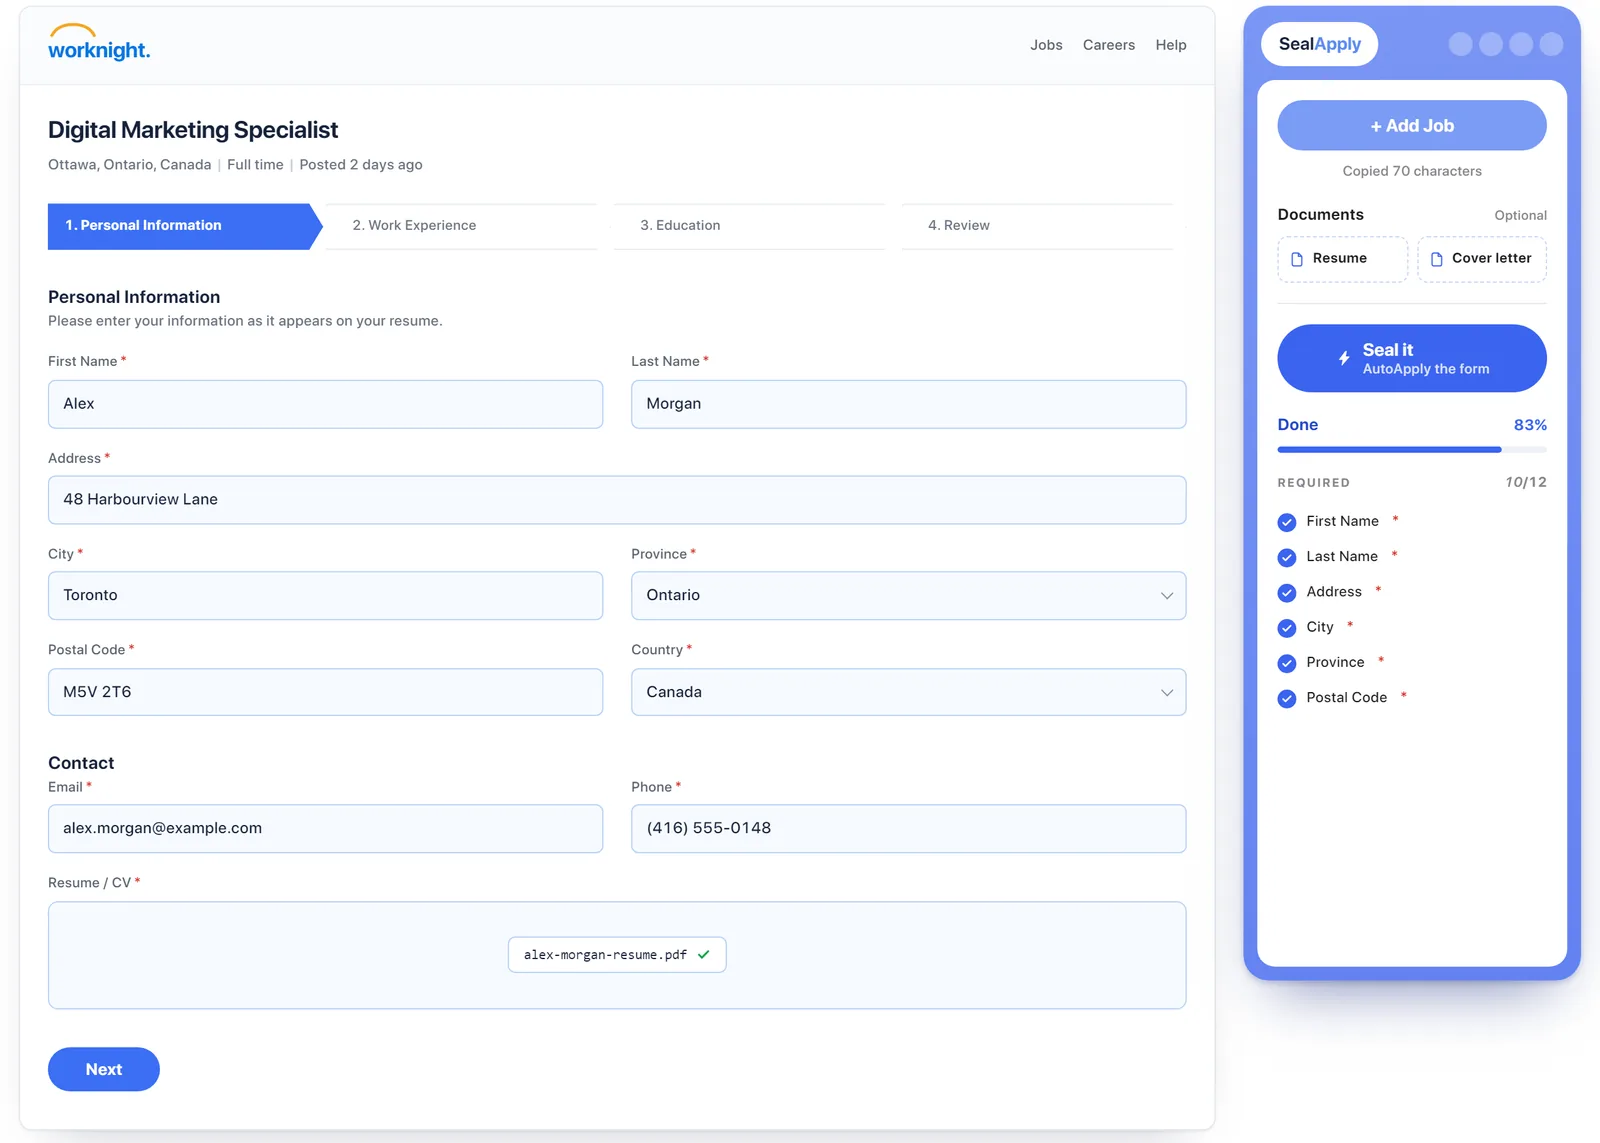
Task: Click the Next button
Action: tap(104, 1069)
